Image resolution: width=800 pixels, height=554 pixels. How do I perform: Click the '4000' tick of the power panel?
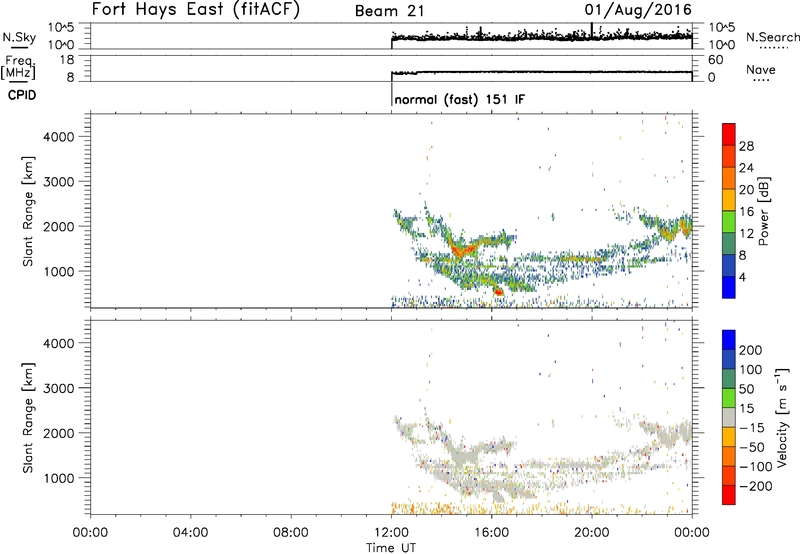58,137
